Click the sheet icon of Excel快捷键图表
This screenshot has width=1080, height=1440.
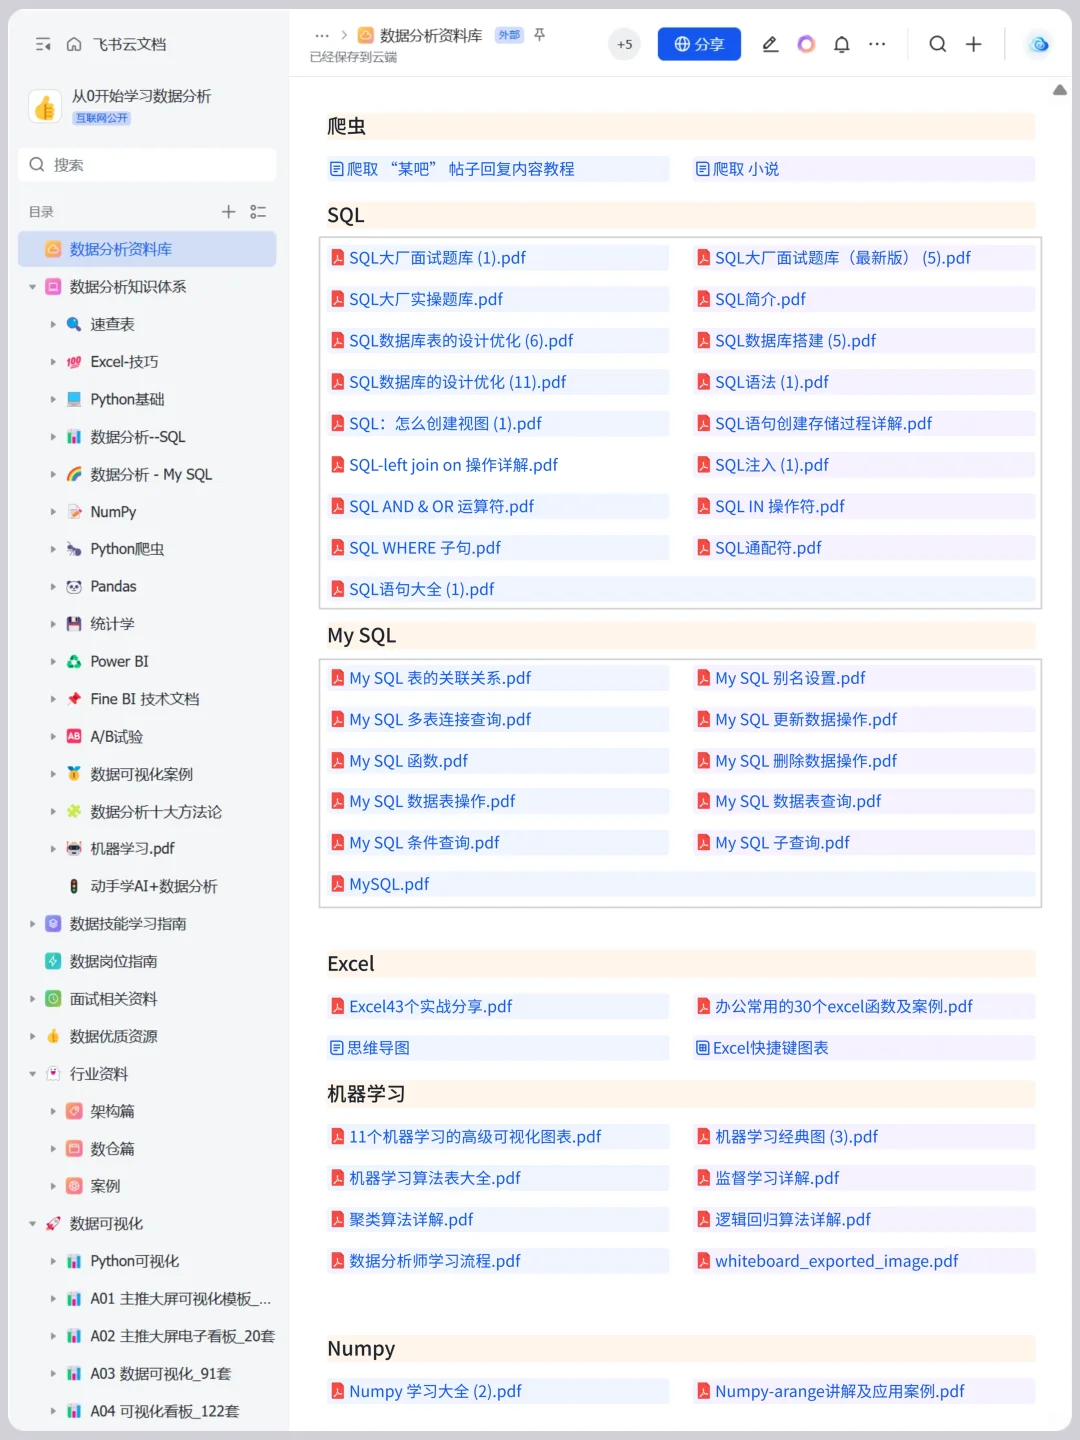(x=703, y=1048)
